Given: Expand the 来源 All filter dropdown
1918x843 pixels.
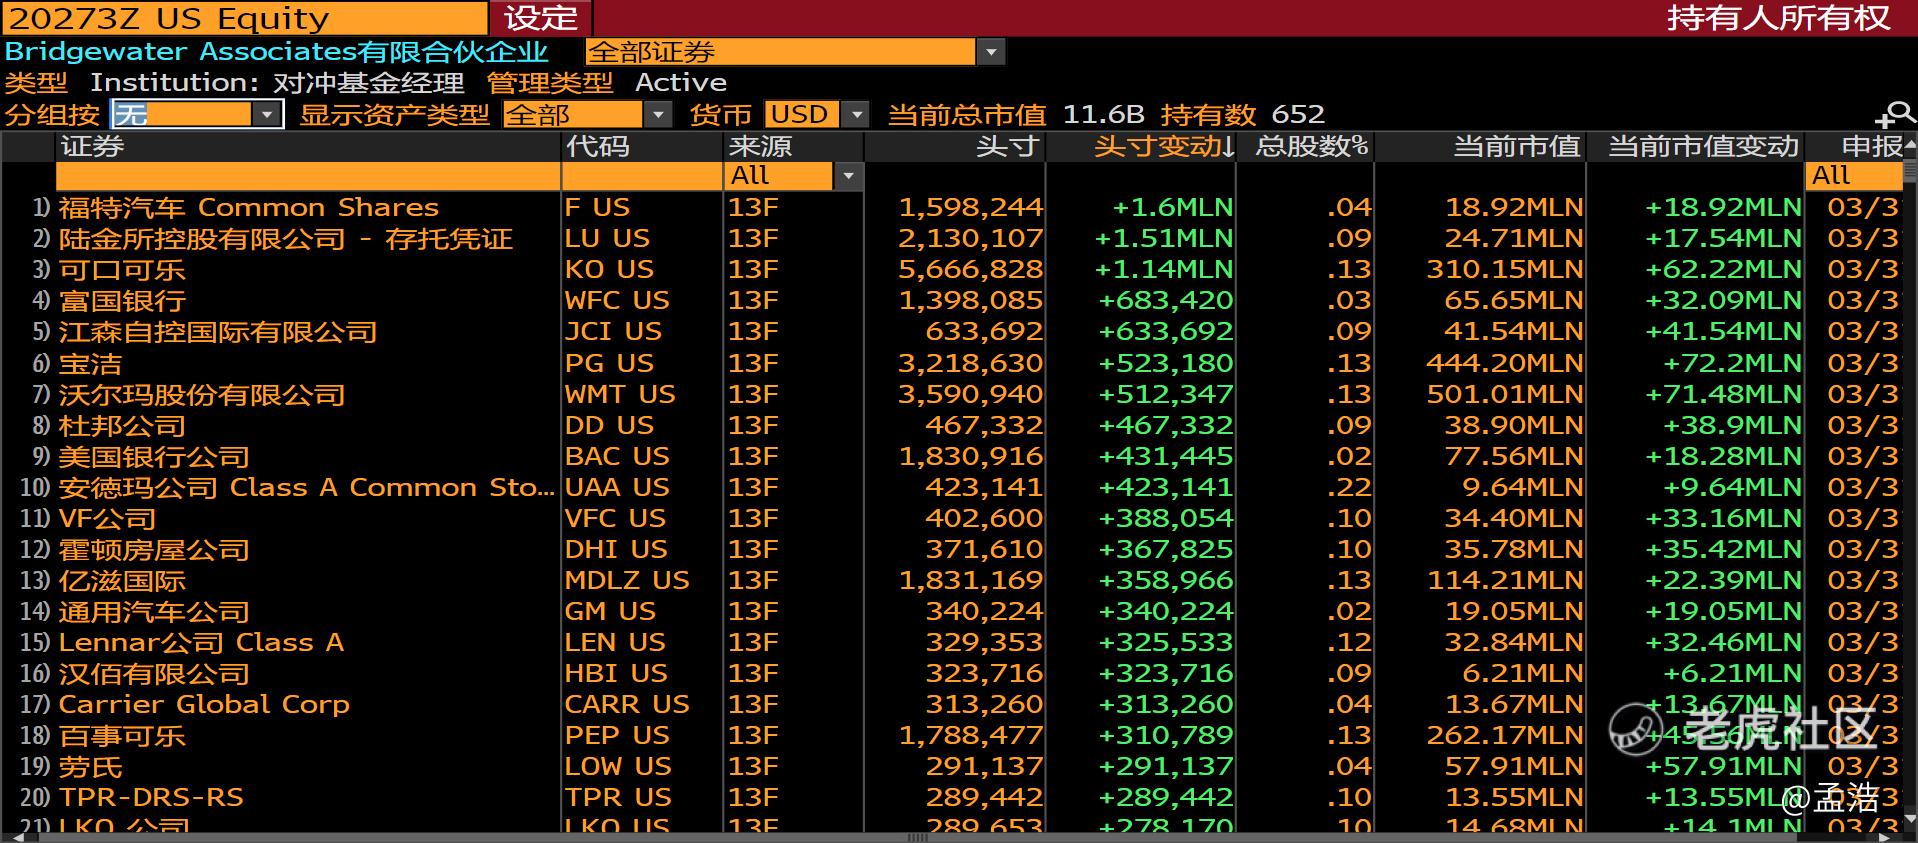Looking at the screenshot, I should 848,176.
